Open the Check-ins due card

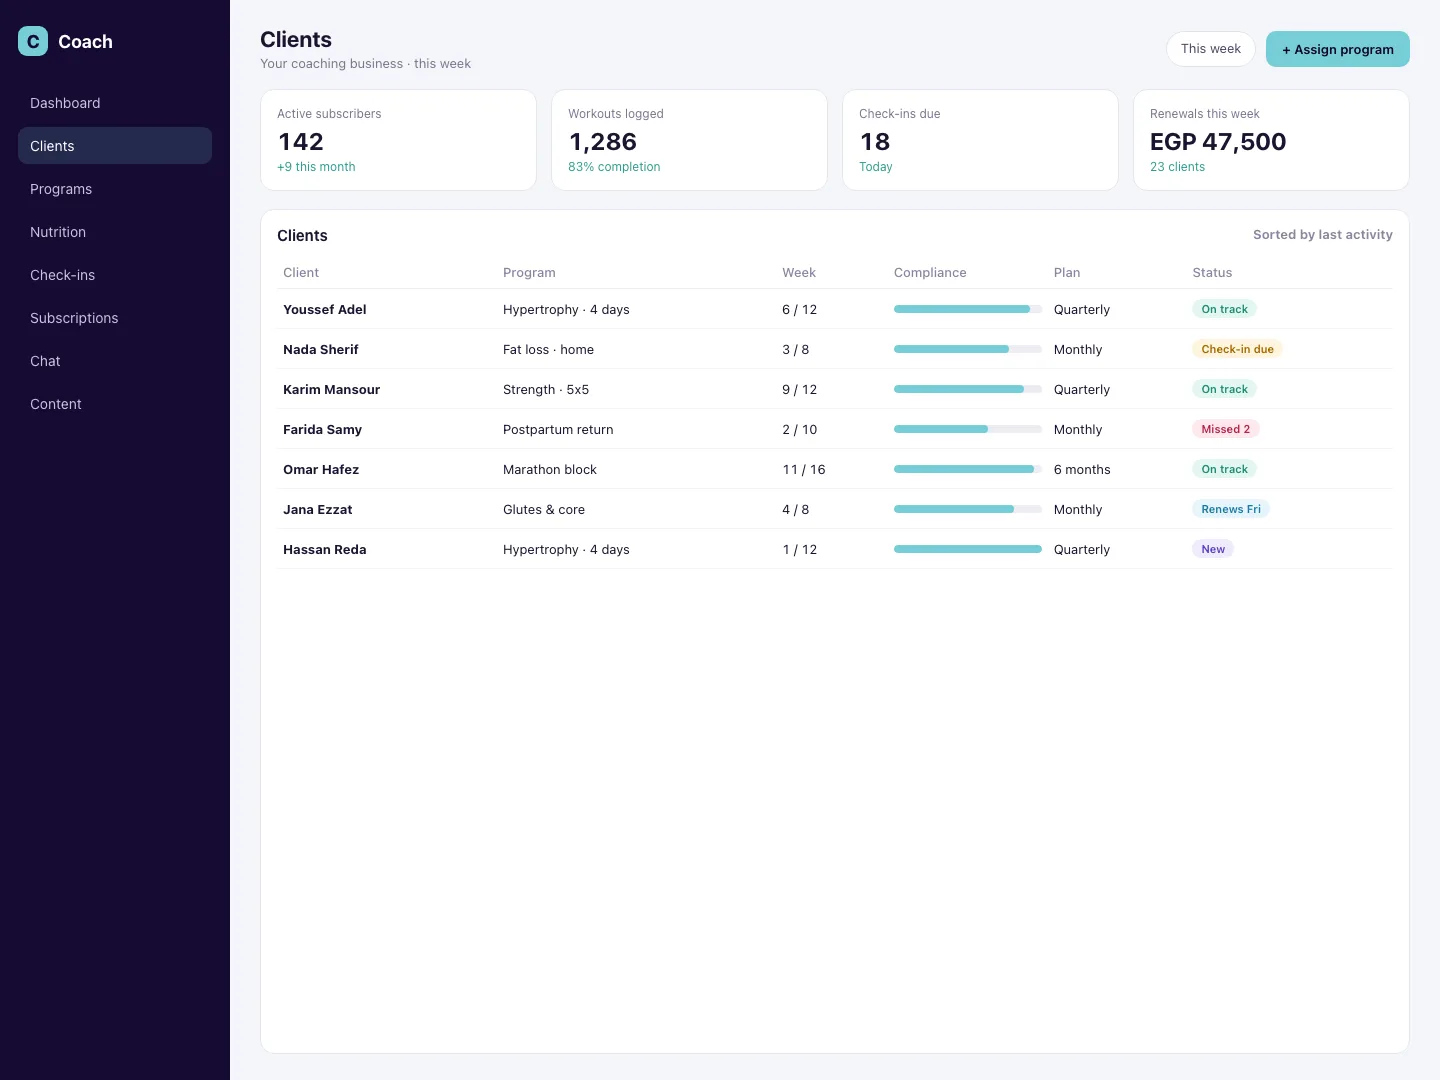coord(980,140)
